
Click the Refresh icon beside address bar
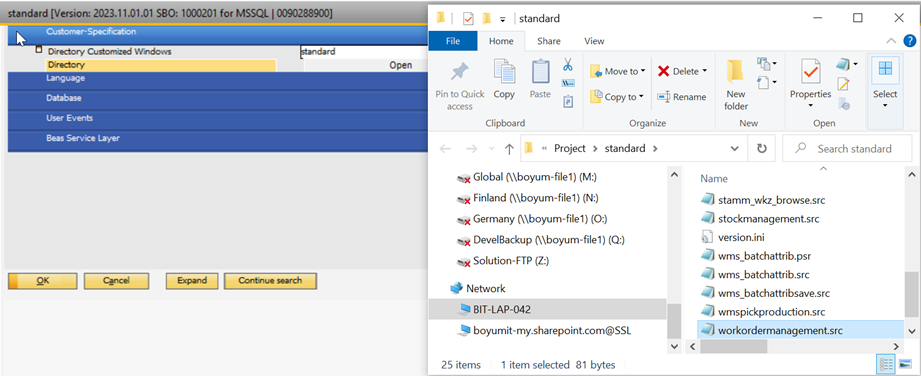pos(762,149)
